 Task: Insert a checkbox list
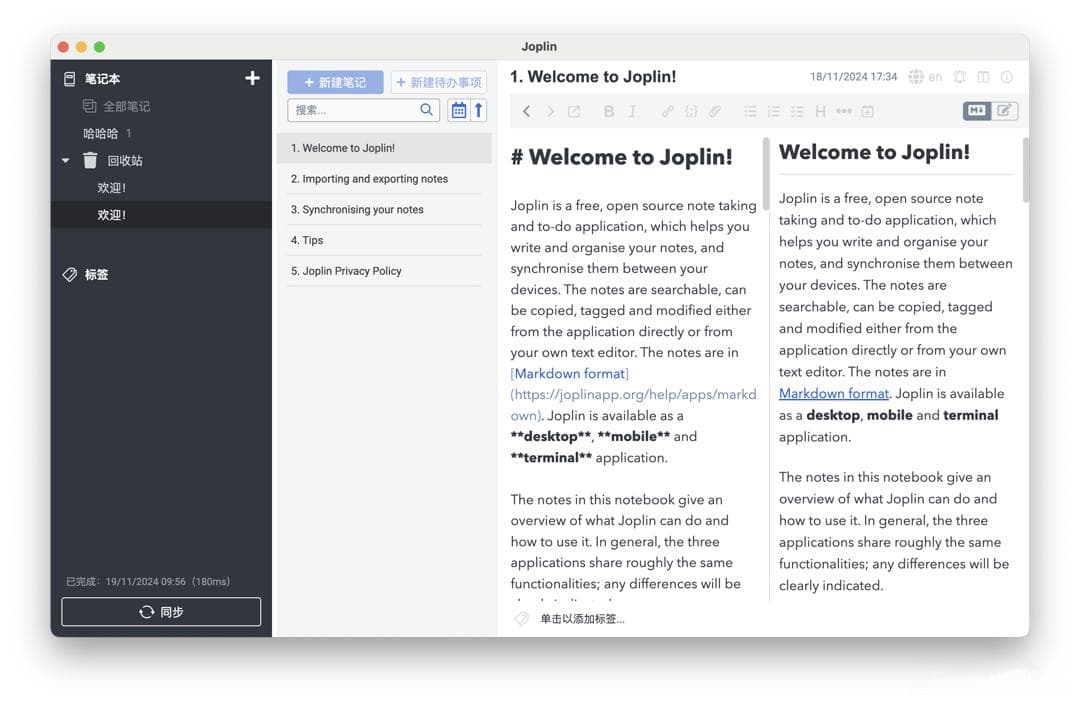[797, 111]
